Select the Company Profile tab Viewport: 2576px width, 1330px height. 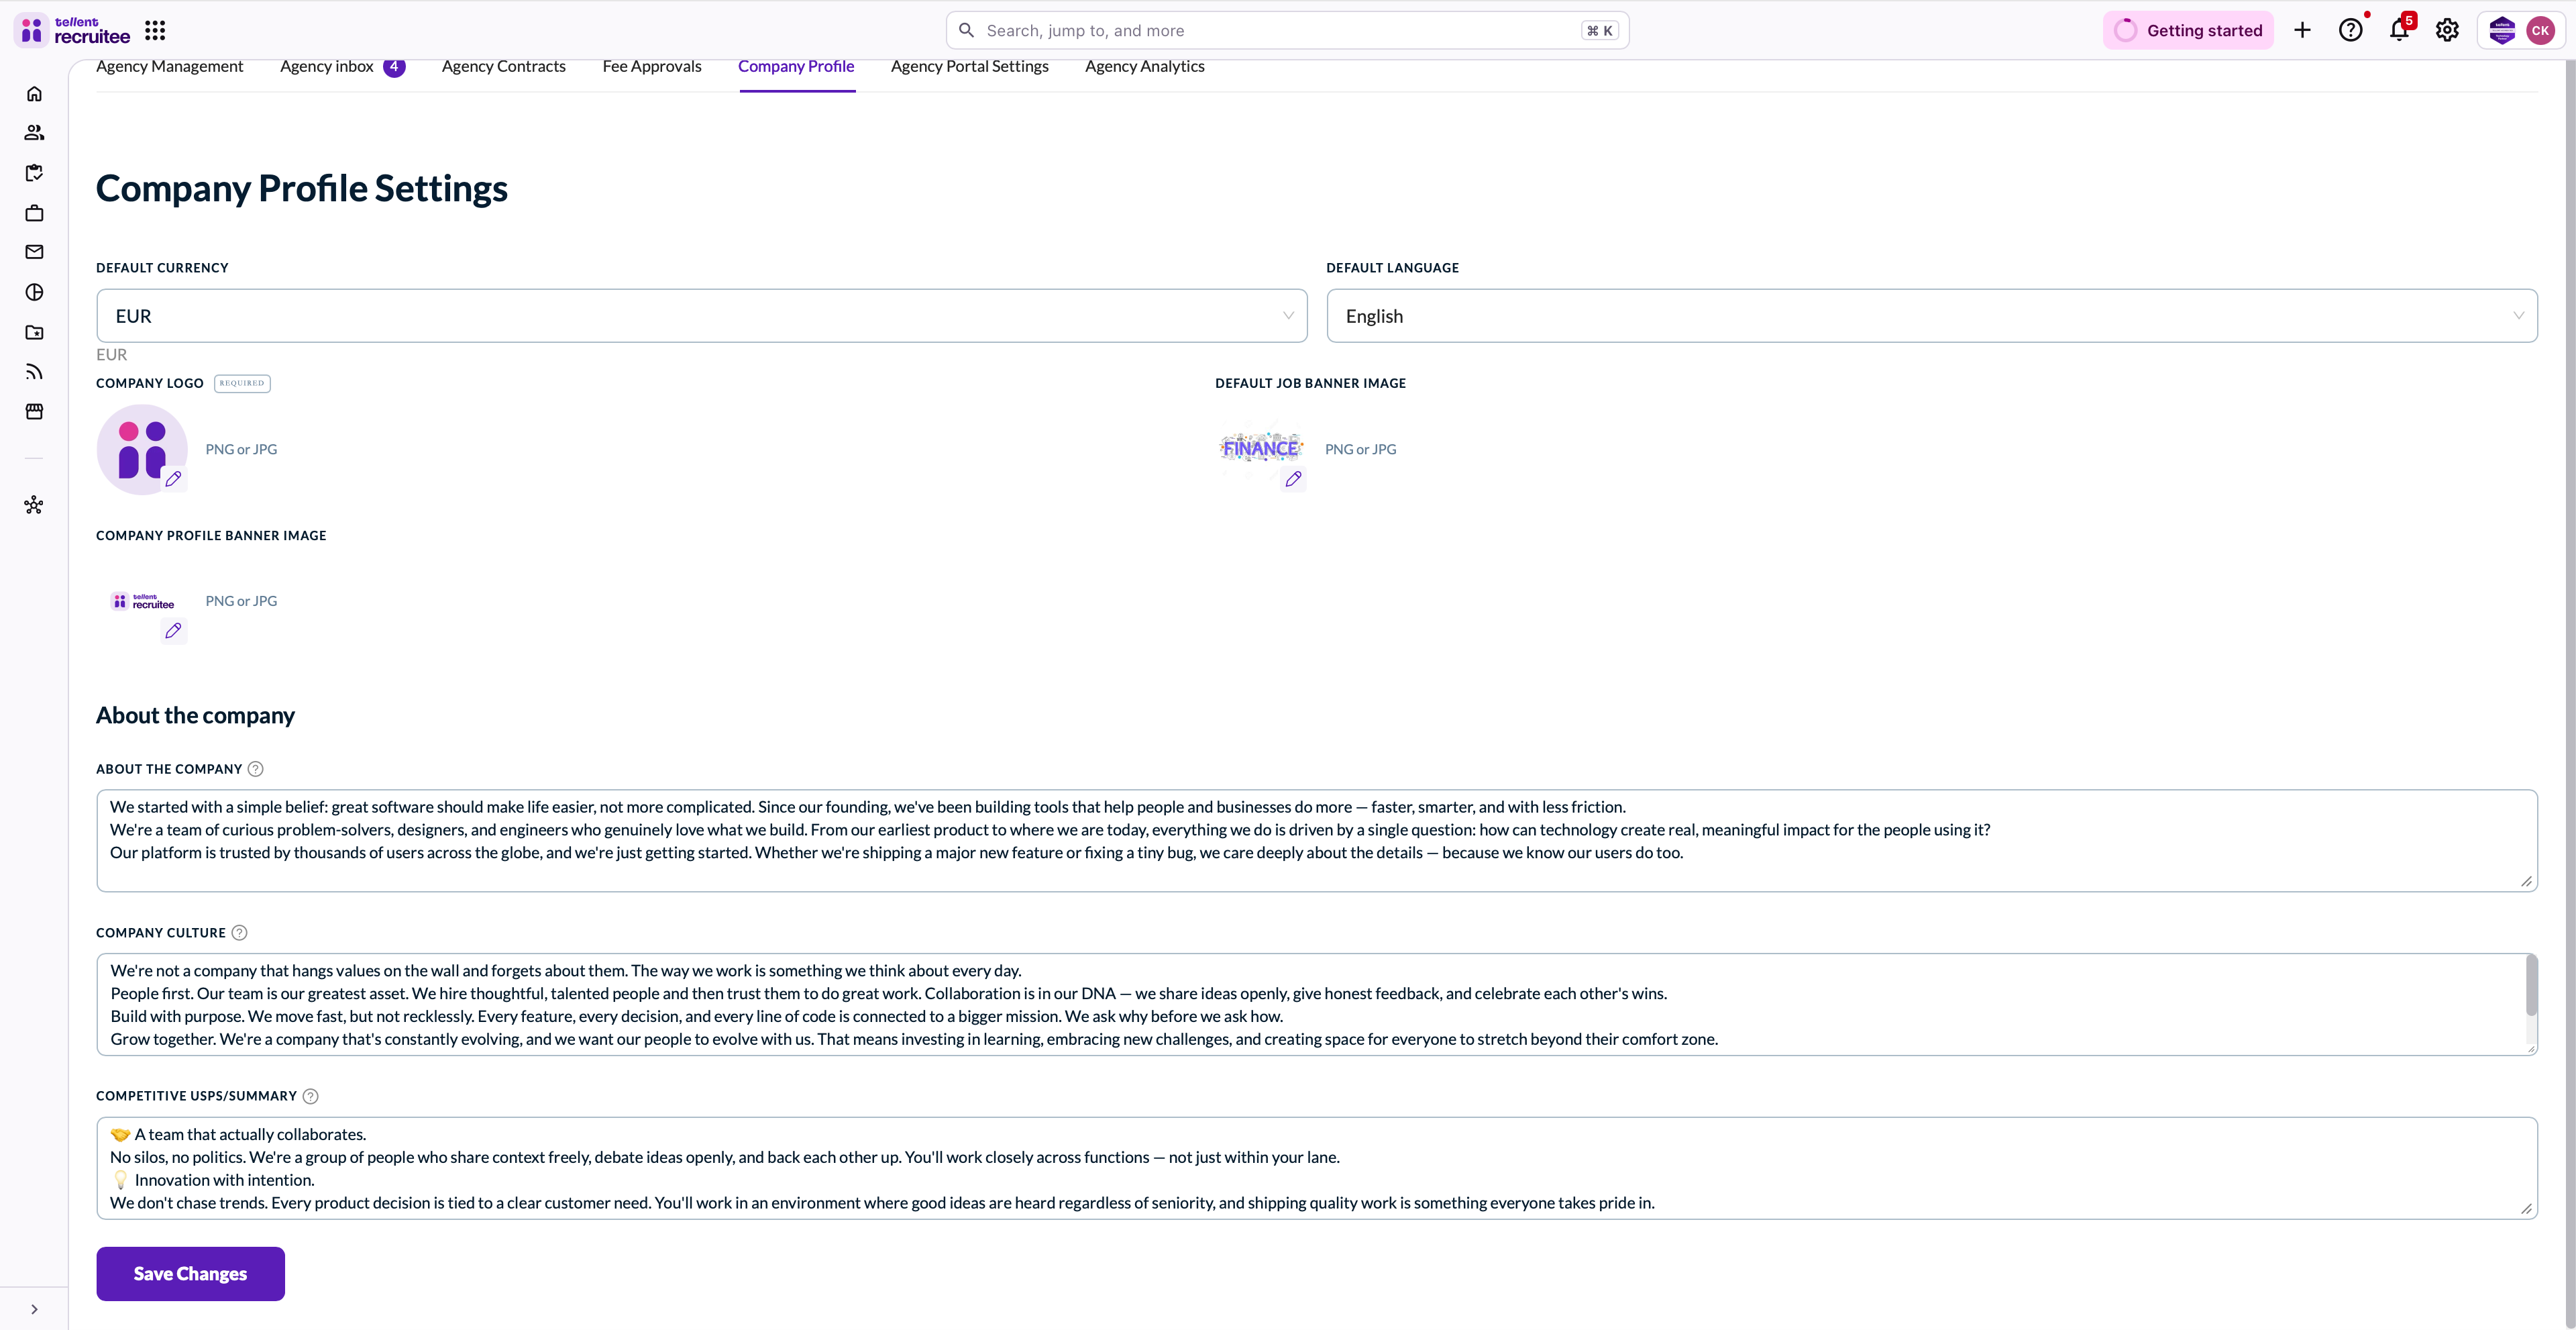coord(796,66)
